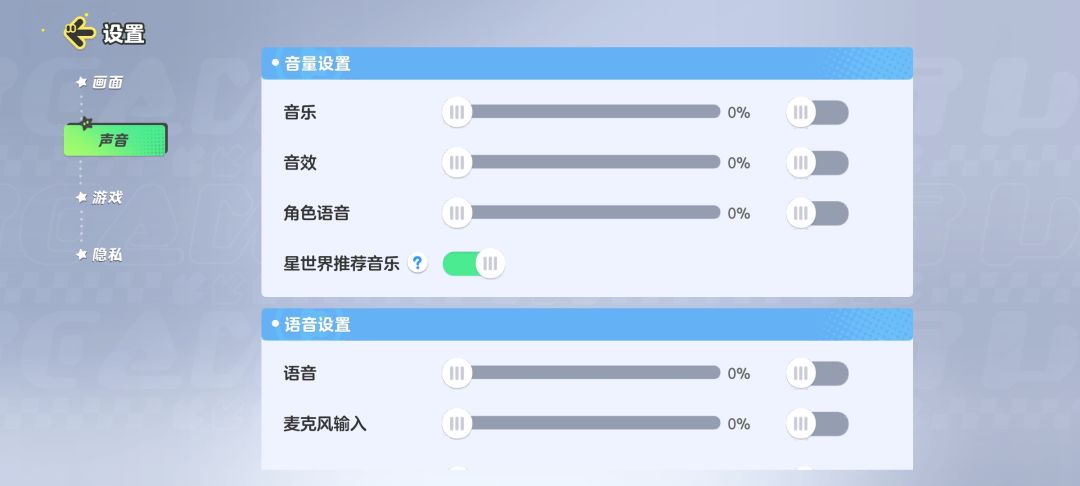Open the 画面 settings tab
This screenshot has width=1080, height=486.
coord(107,83)
